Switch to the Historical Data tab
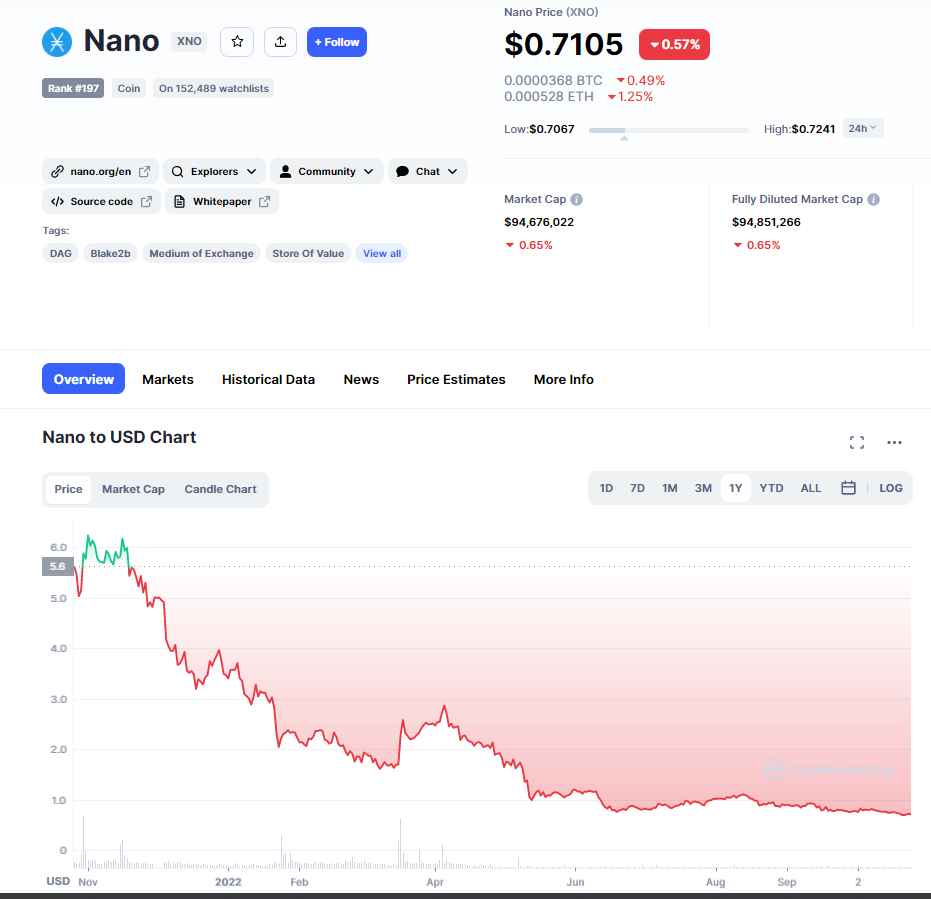The width and height of the screenshot is (931, 899). (x=268, y=379)
